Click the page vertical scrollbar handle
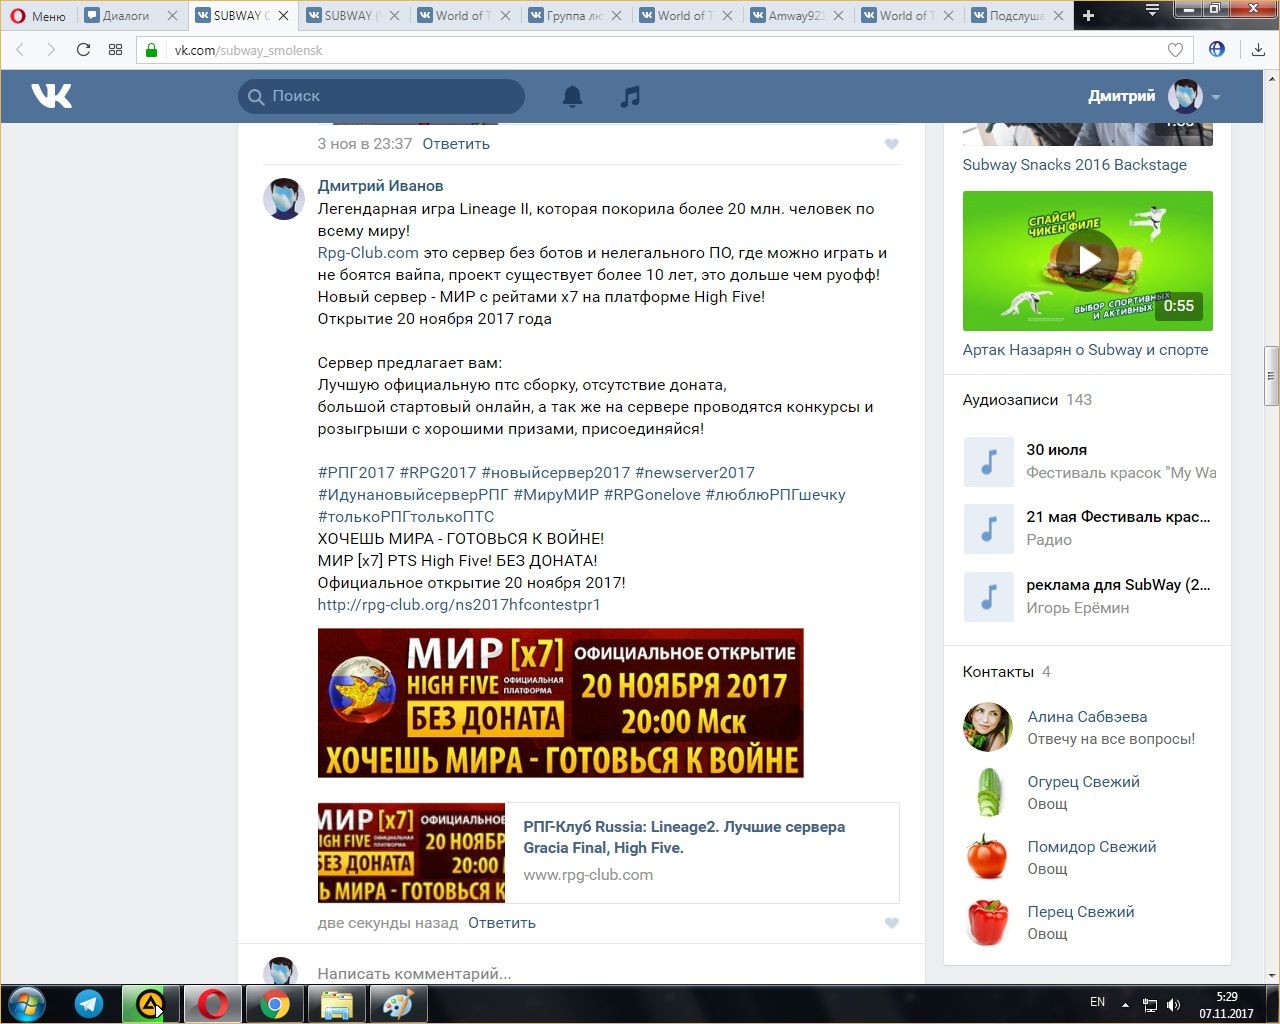1280x1024 pixels. click(x=1271, y=376)
